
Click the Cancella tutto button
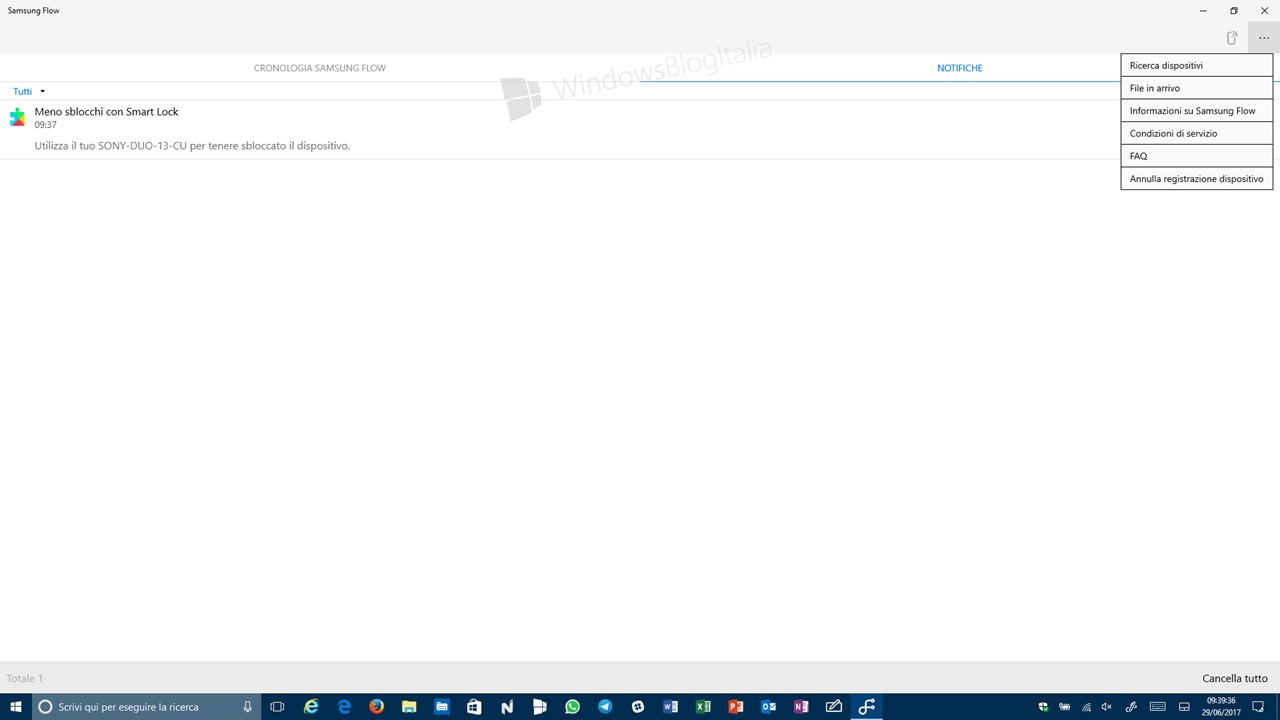(1235, 678)
